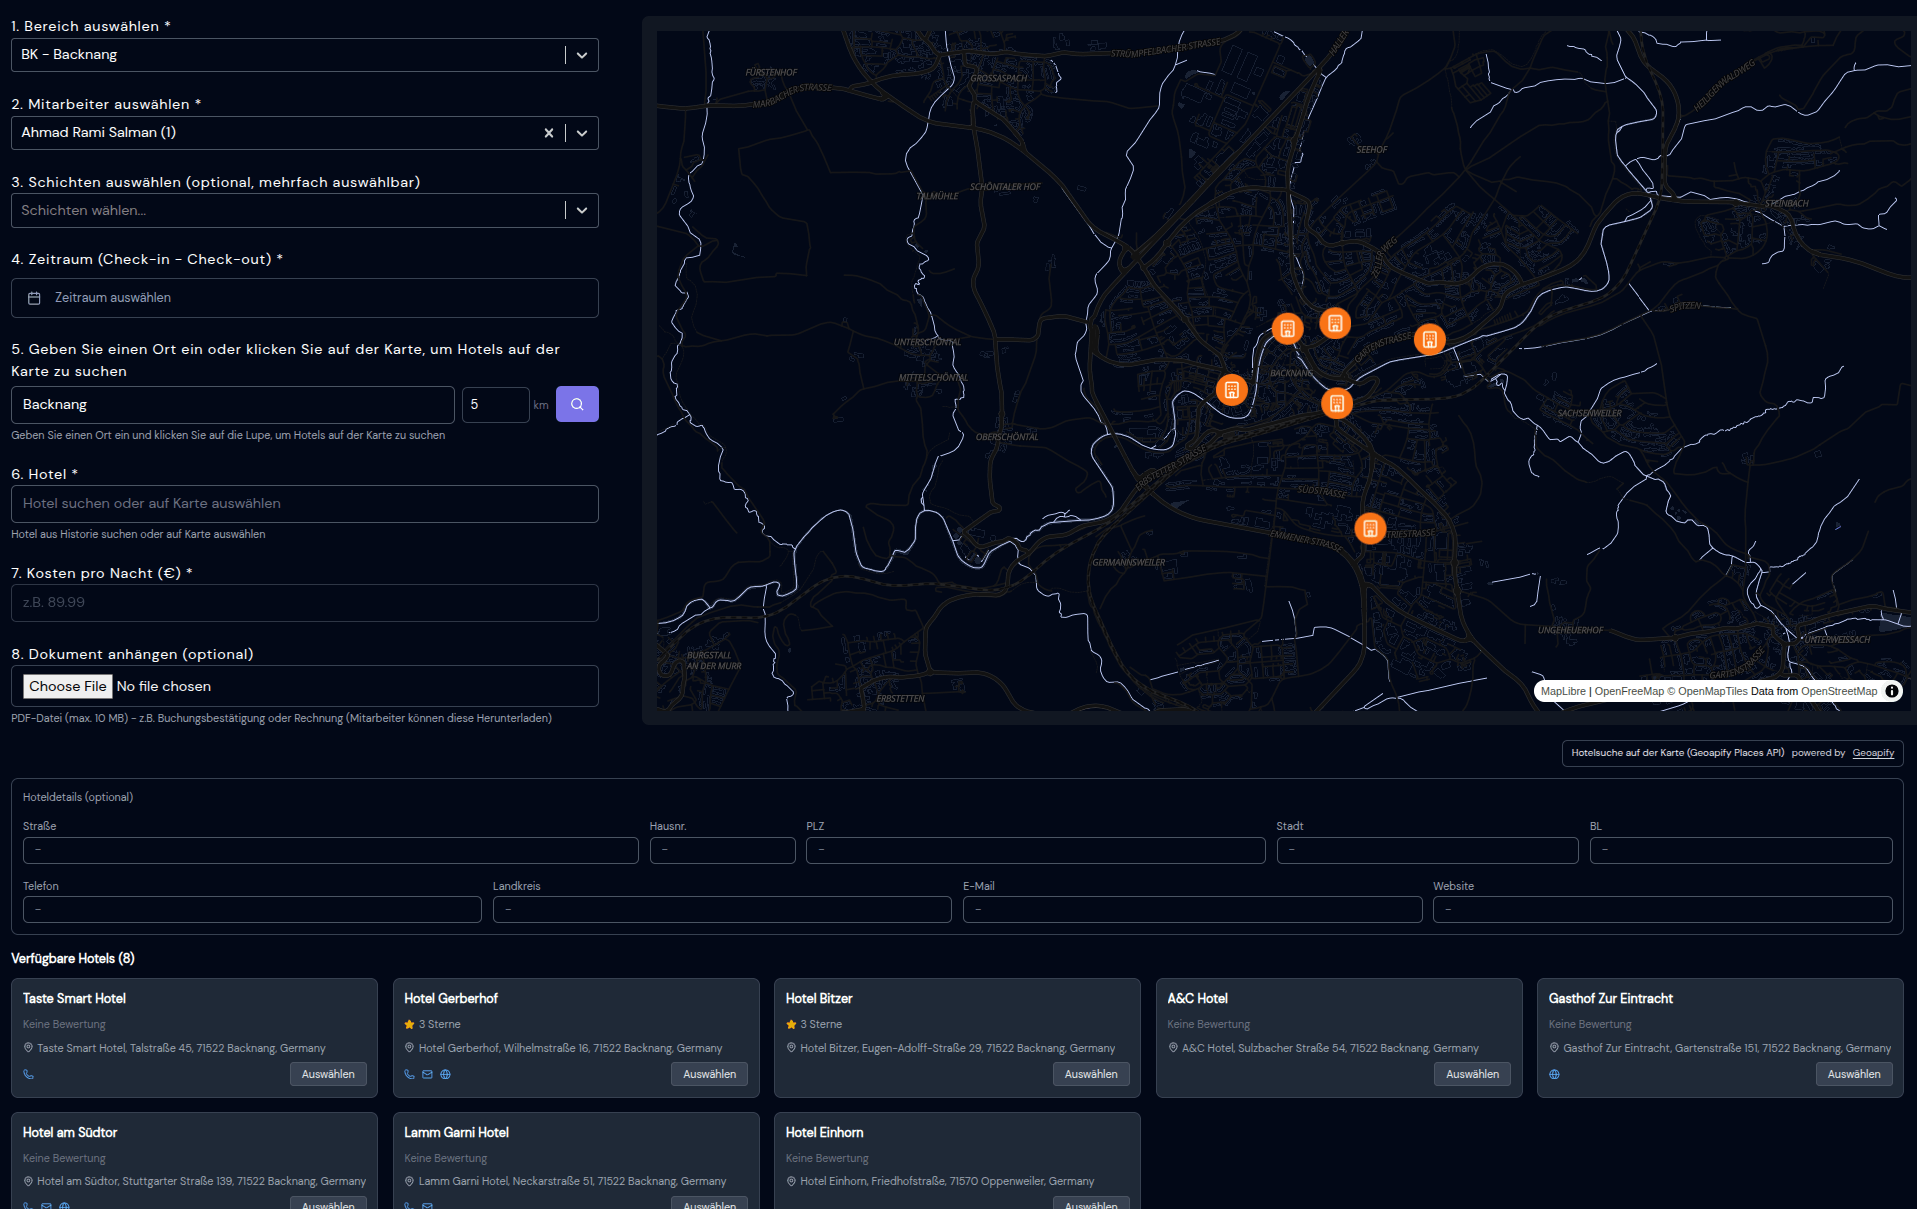
Task: Open the Zeitraum auswählen date picker
Action: (304, 298)
